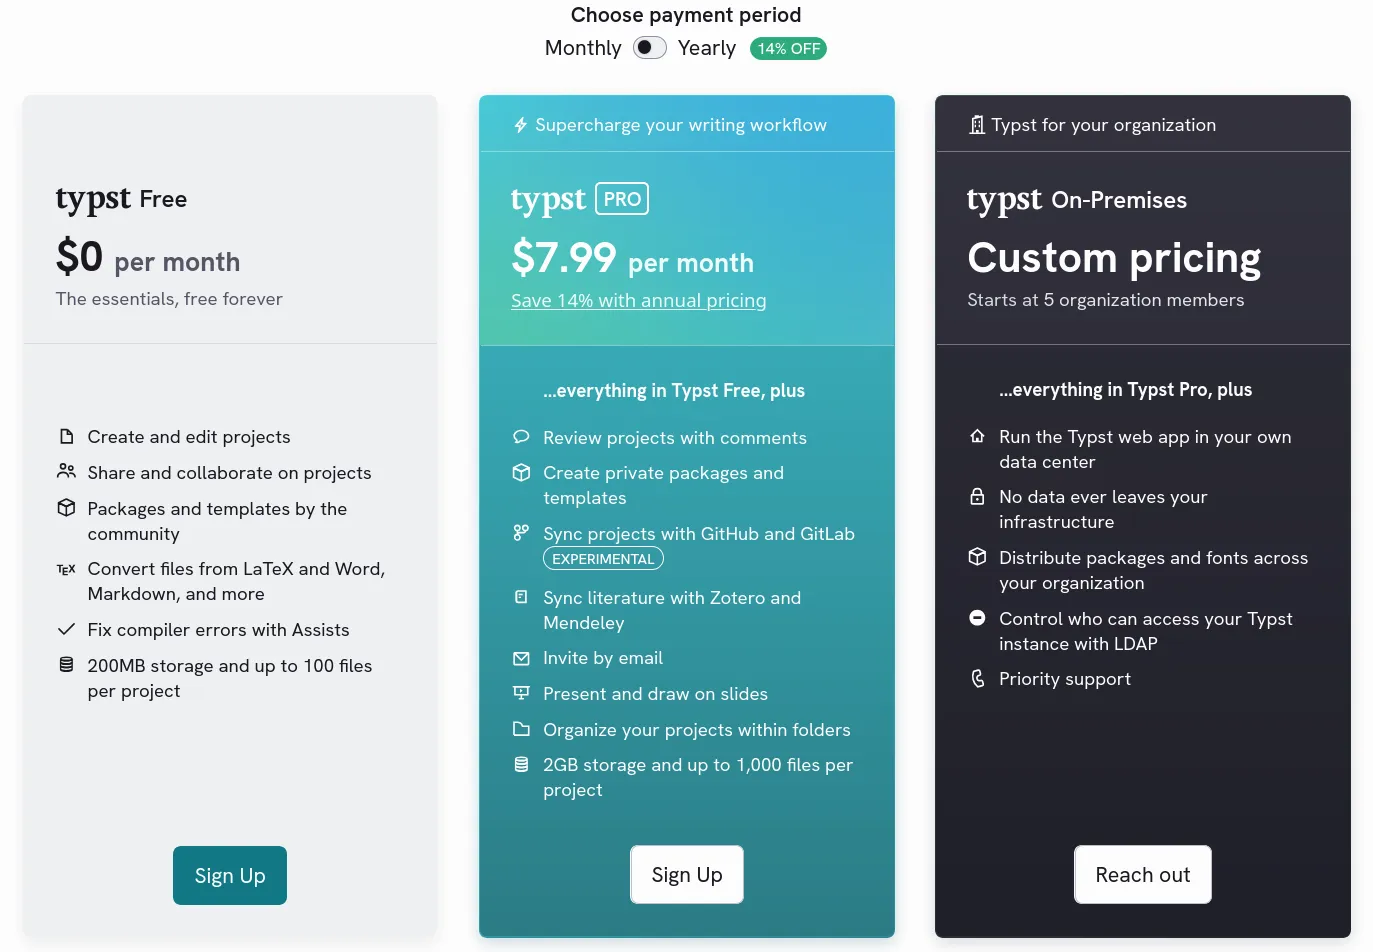Click 'Create and edit projects' text
This screenshot has width=1373, height=952.
(189, 437)
